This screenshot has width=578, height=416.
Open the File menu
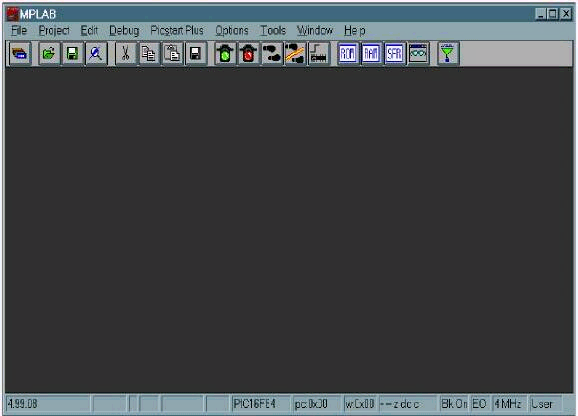click(19, 31)
